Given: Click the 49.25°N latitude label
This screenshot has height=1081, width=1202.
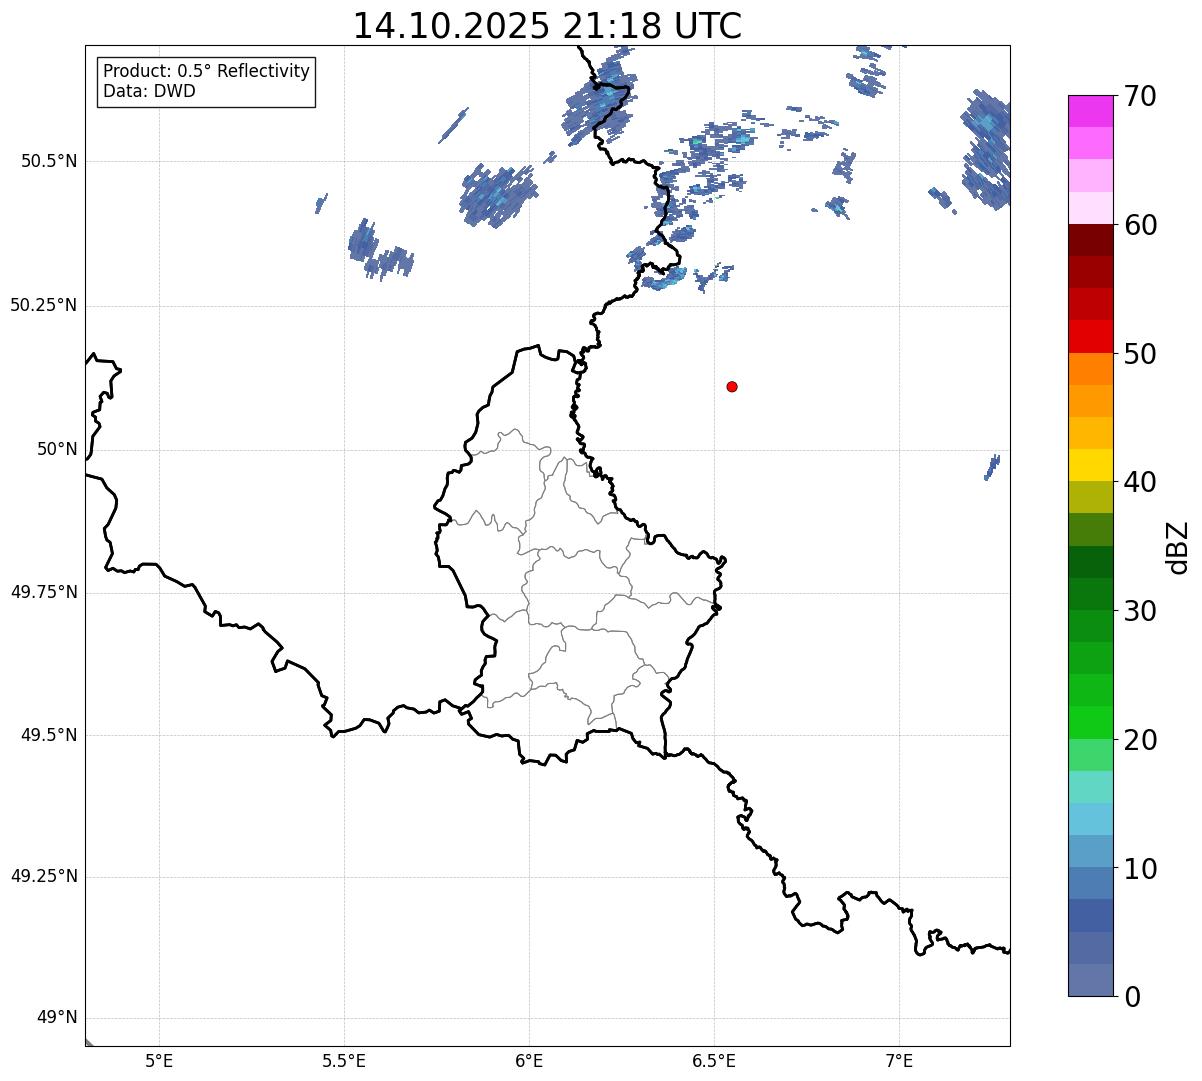Looking at the screenshot, I should (x=44, y=876).
